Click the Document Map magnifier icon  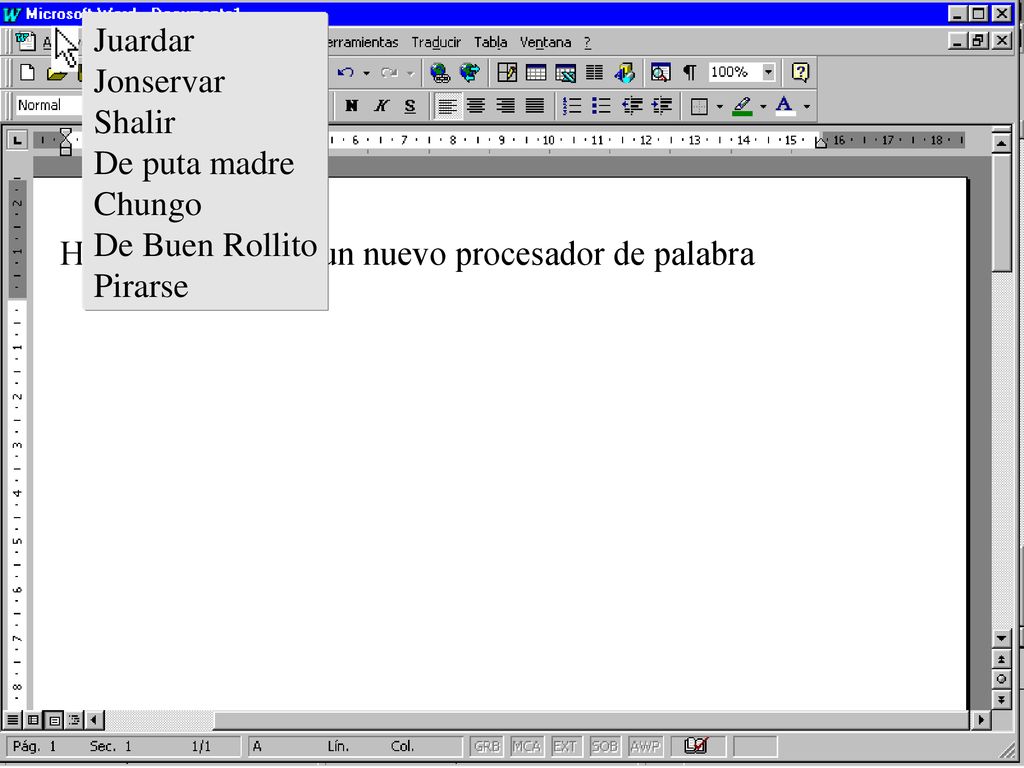coord(660,72)
